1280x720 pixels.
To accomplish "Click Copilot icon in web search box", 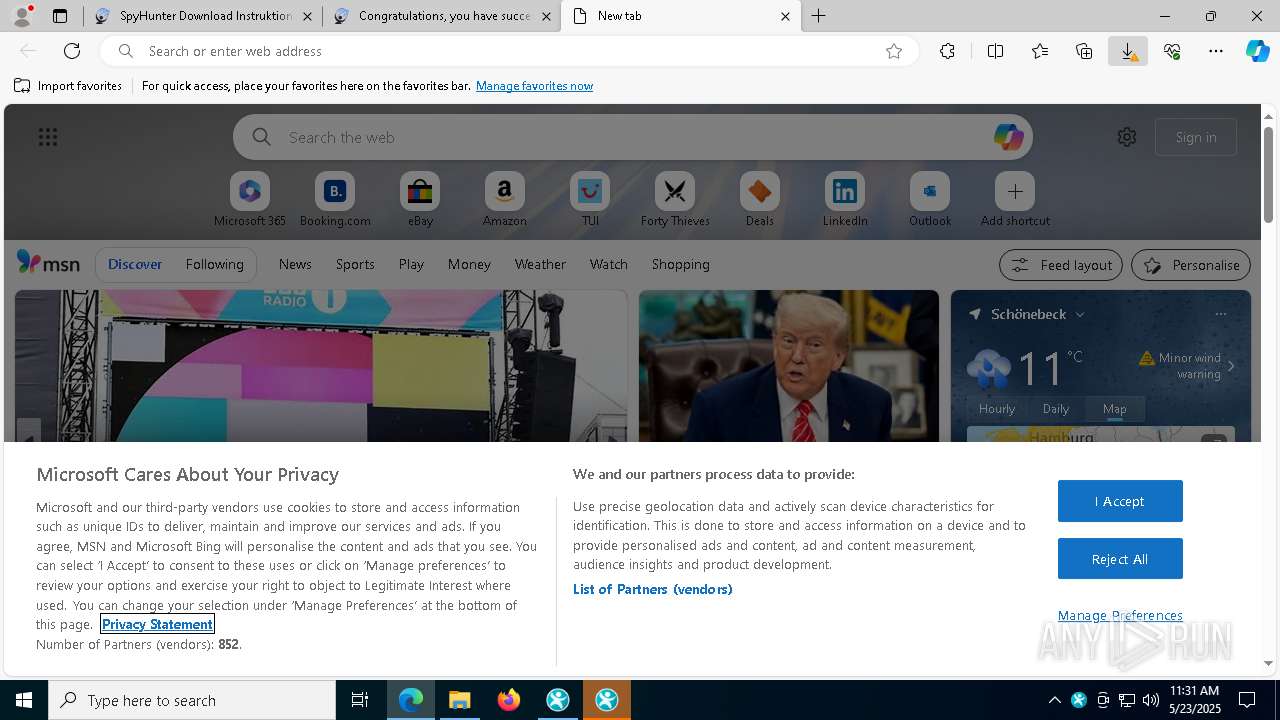I will 1008,137.
